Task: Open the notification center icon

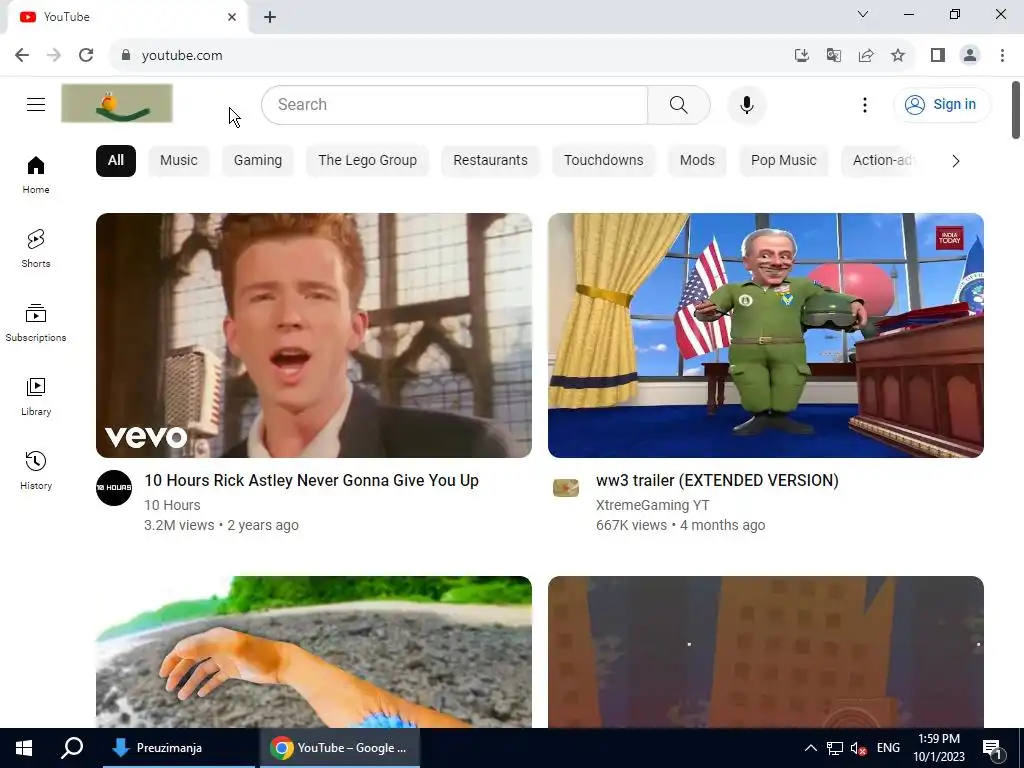Action: (992, 749)
